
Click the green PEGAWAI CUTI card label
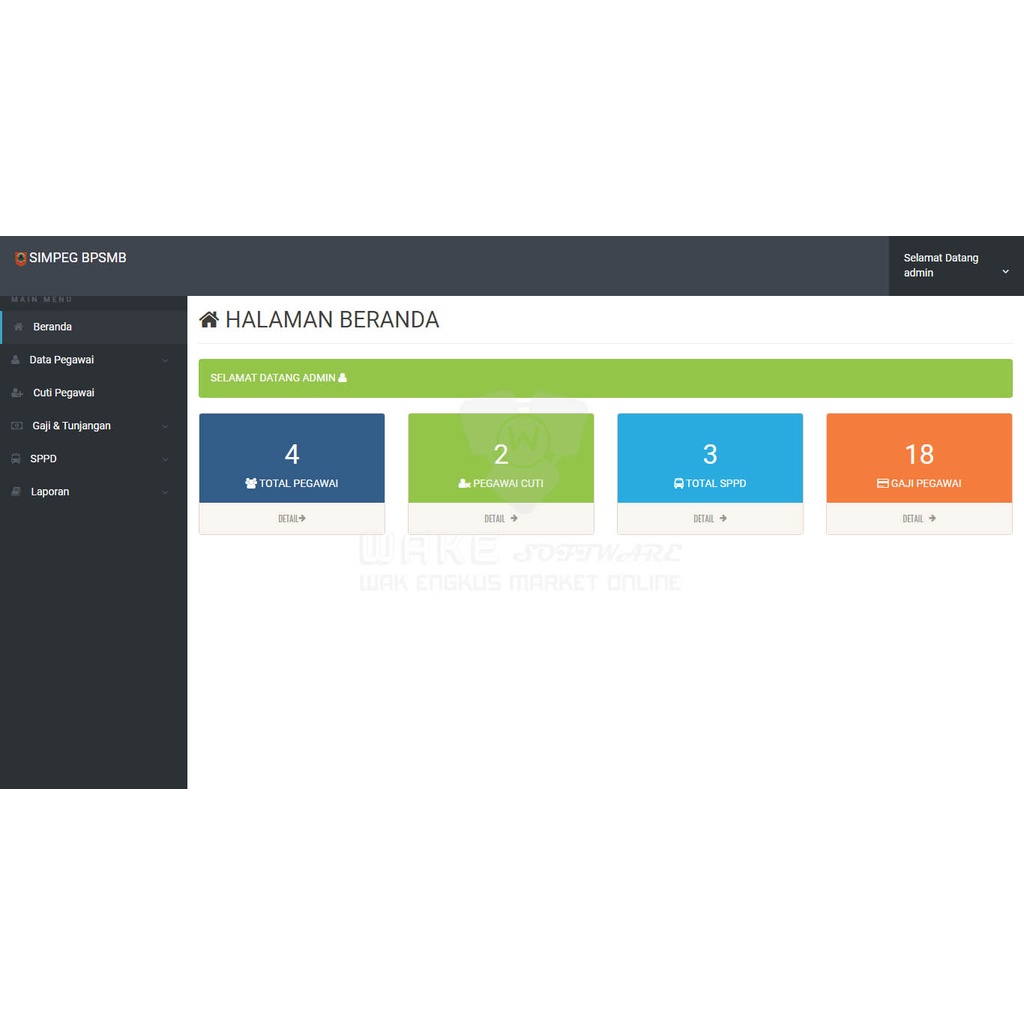click(508, 484)
